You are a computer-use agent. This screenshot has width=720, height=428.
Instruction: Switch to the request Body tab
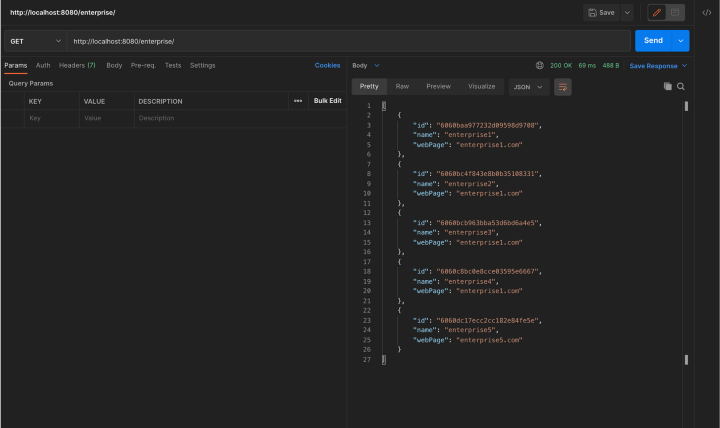[114, 66]
